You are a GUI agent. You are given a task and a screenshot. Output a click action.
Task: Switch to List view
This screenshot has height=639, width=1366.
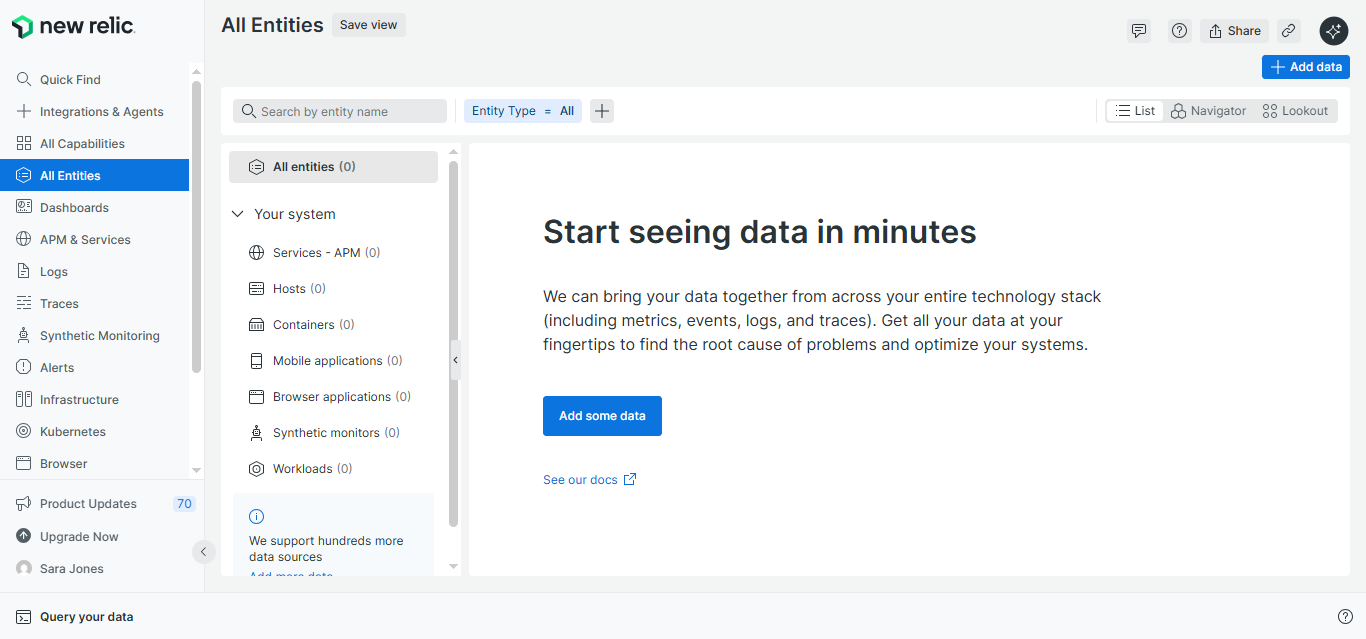(x=1135, y=111)
